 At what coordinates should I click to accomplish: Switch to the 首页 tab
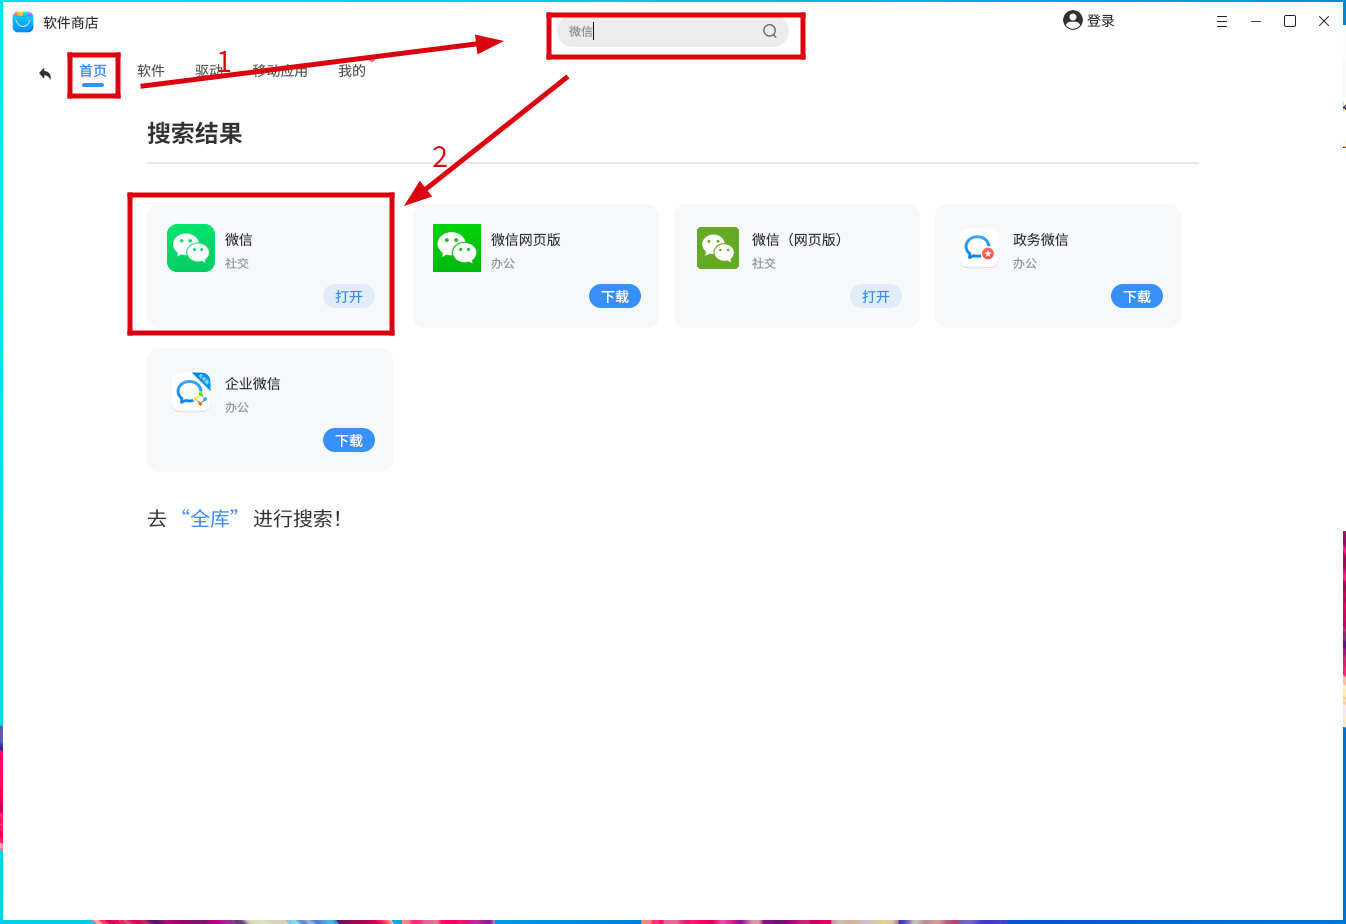coord(93,71)
